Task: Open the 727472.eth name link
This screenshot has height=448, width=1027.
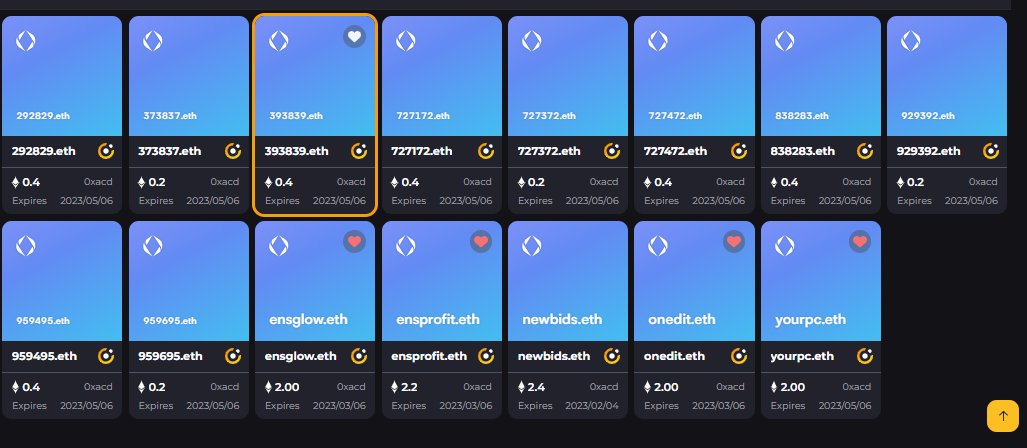Action: (675, 151)
